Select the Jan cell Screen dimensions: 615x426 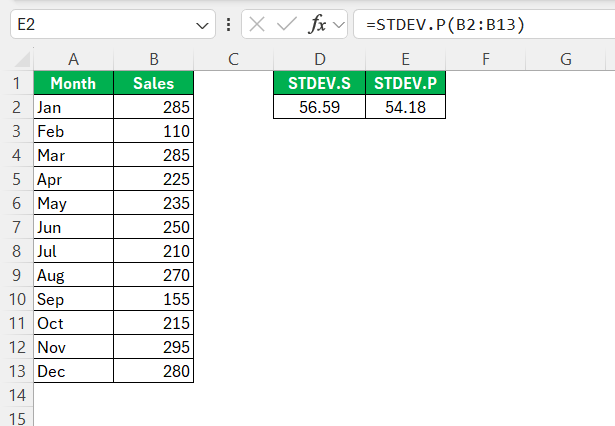[x=73, y=107]
